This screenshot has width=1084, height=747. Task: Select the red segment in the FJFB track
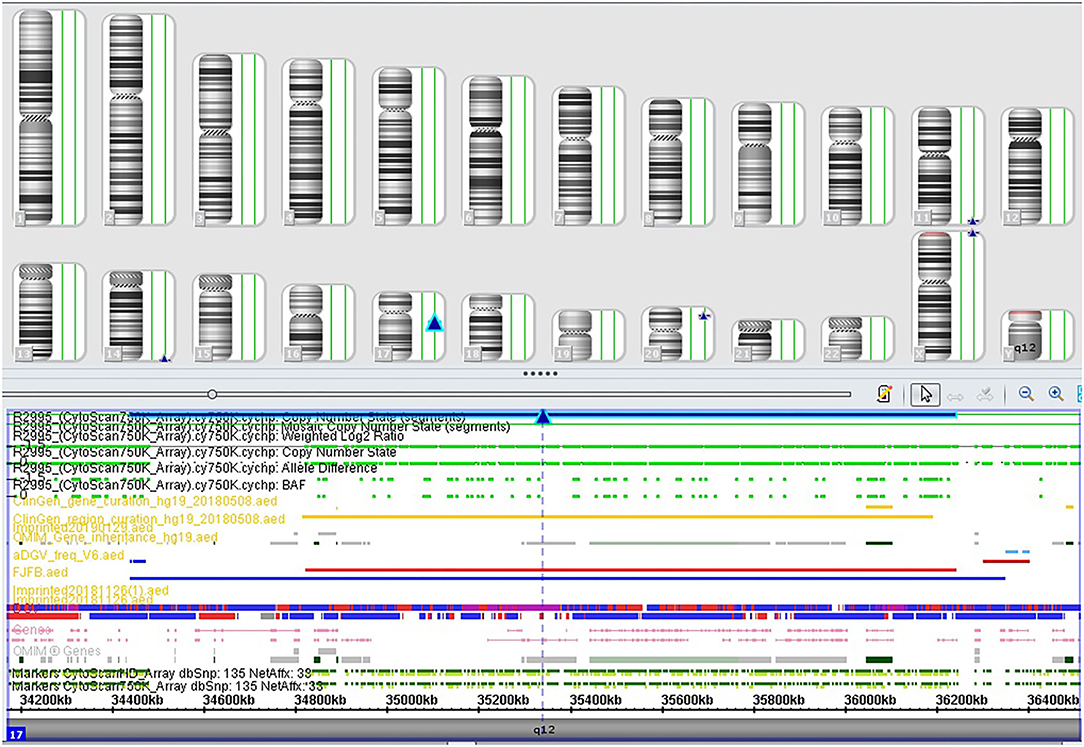click(x=630, y=569)
